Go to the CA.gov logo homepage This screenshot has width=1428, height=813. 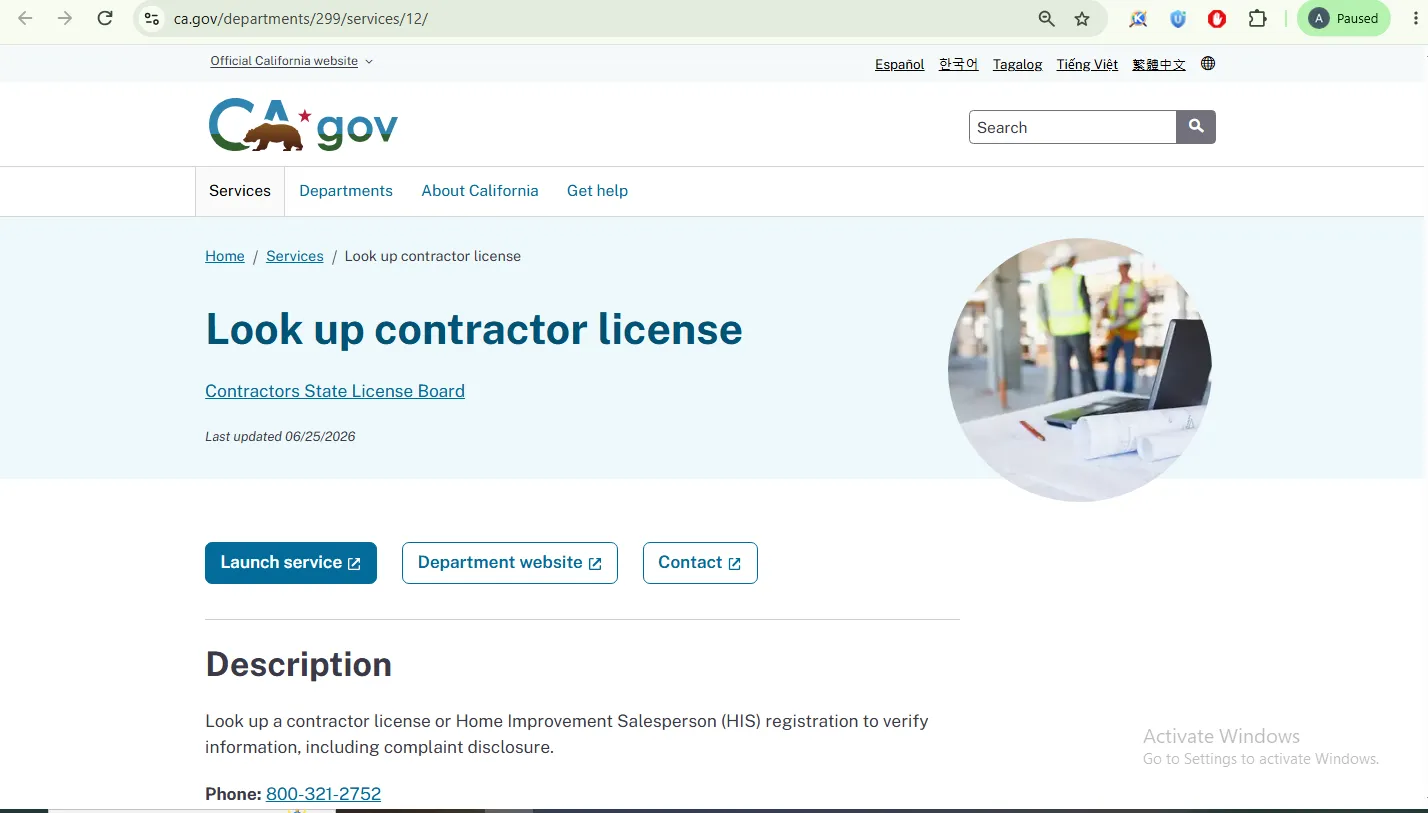303,125
